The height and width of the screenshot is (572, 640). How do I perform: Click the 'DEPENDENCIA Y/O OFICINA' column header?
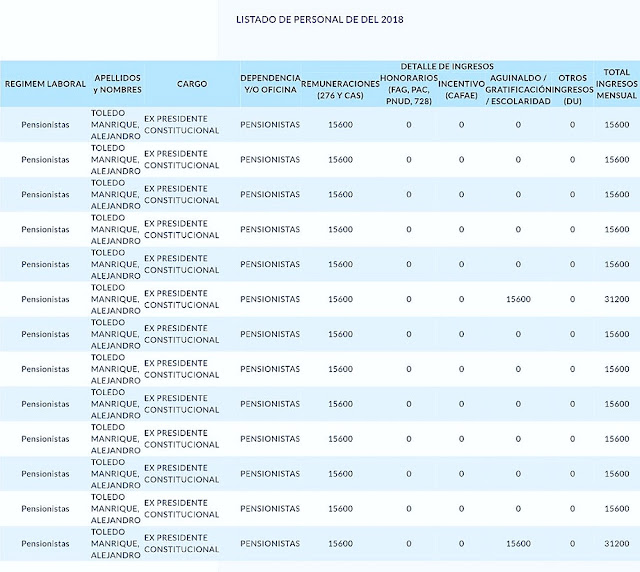click(270, 84)
